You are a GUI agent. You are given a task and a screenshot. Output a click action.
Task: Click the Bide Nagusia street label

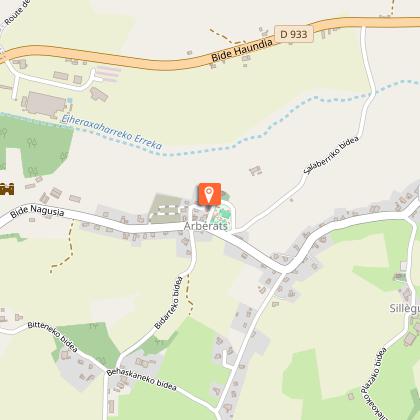pyautogui.click(x=37, y=211)
